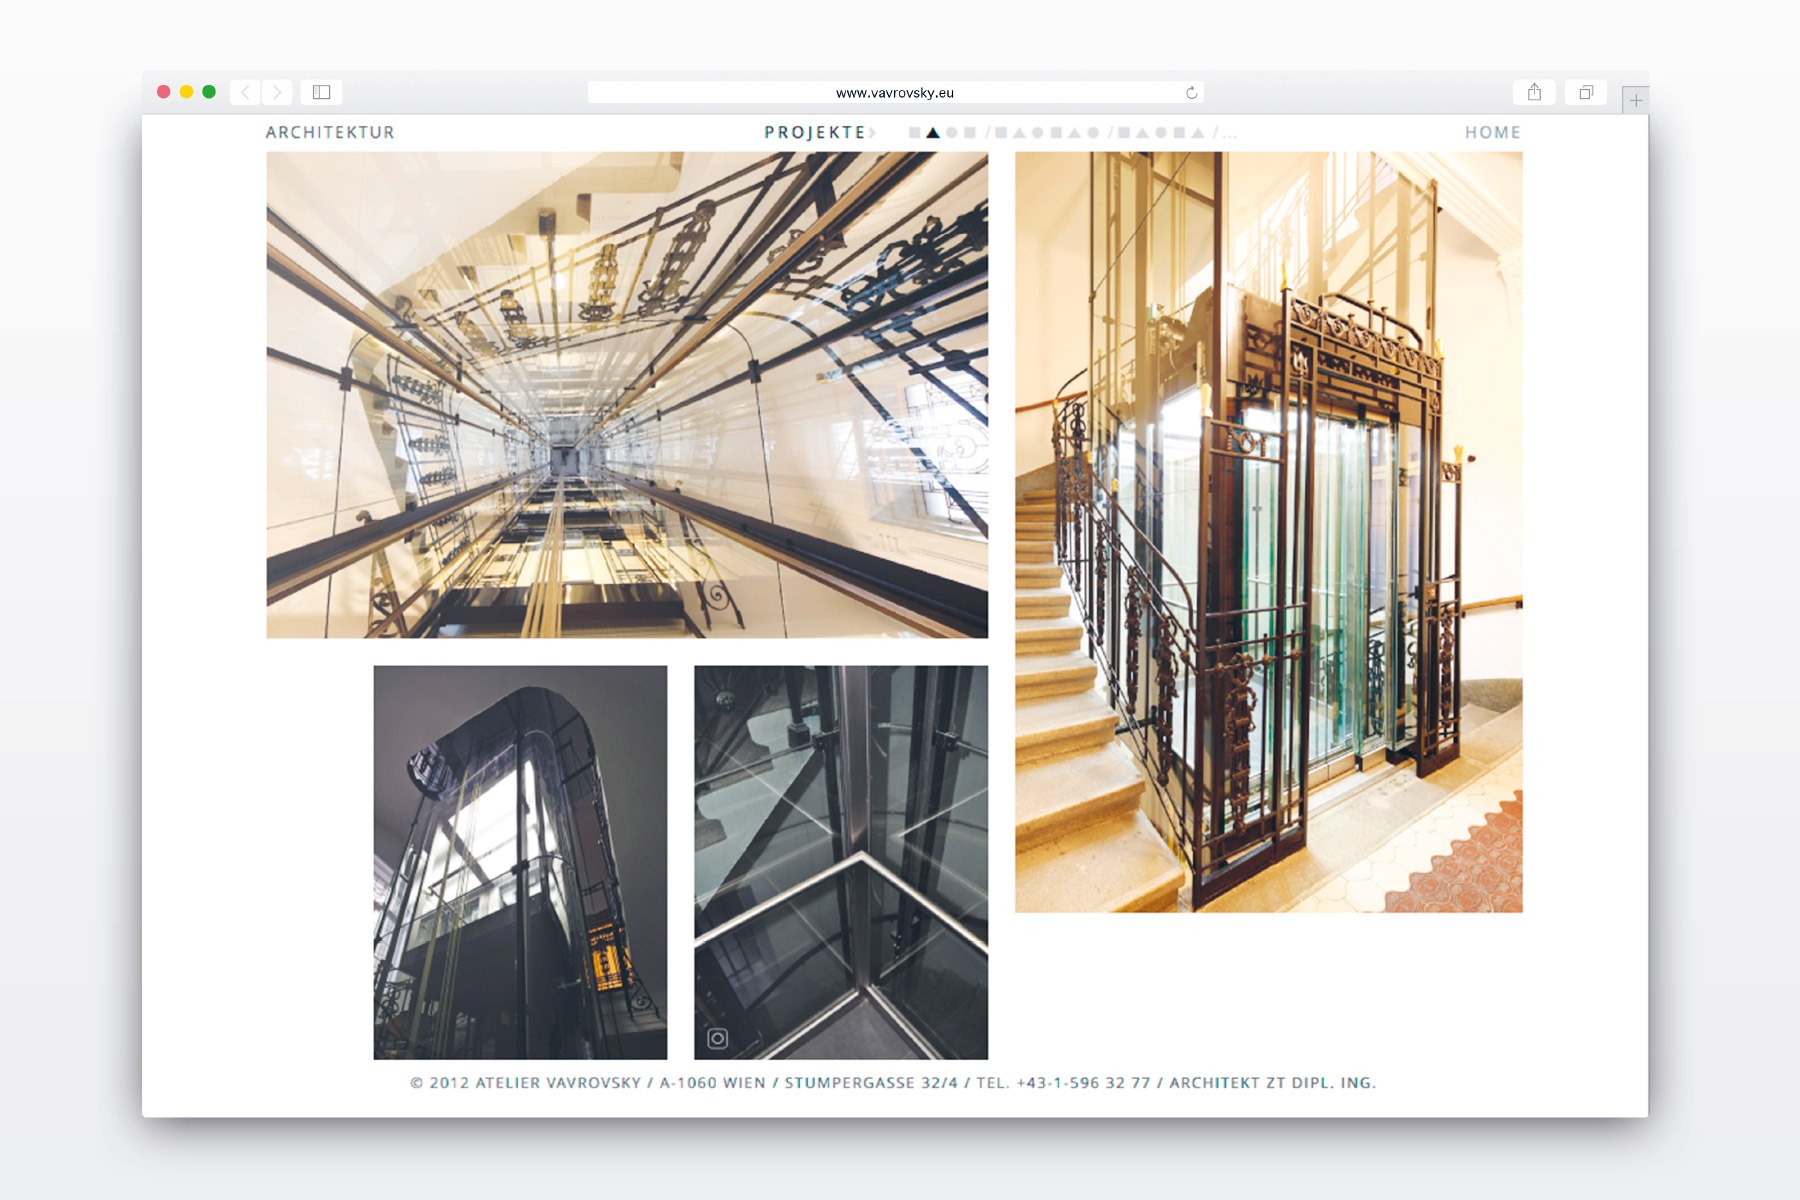Click the www.vavrovsky.eu address bar
The height and width of the screenshot is (1200, 1800).
tap(894, 93)
